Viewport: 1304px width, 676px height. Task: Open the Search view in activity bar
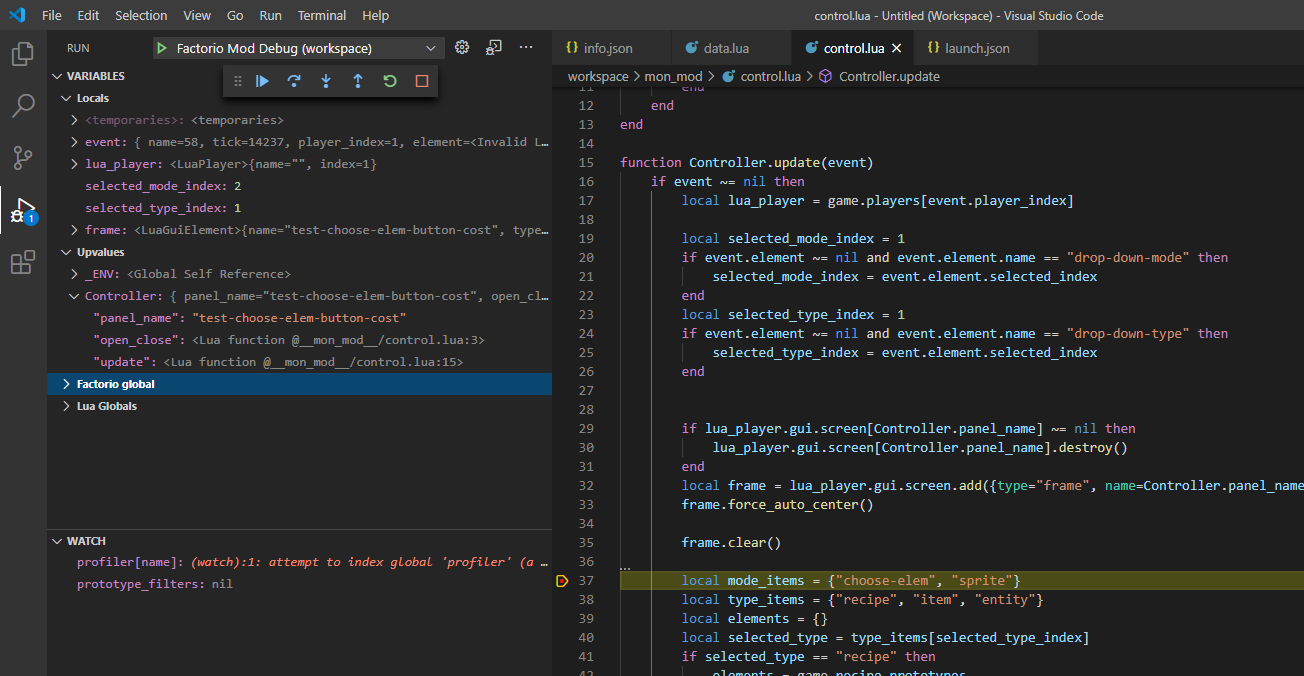(23, 106)
